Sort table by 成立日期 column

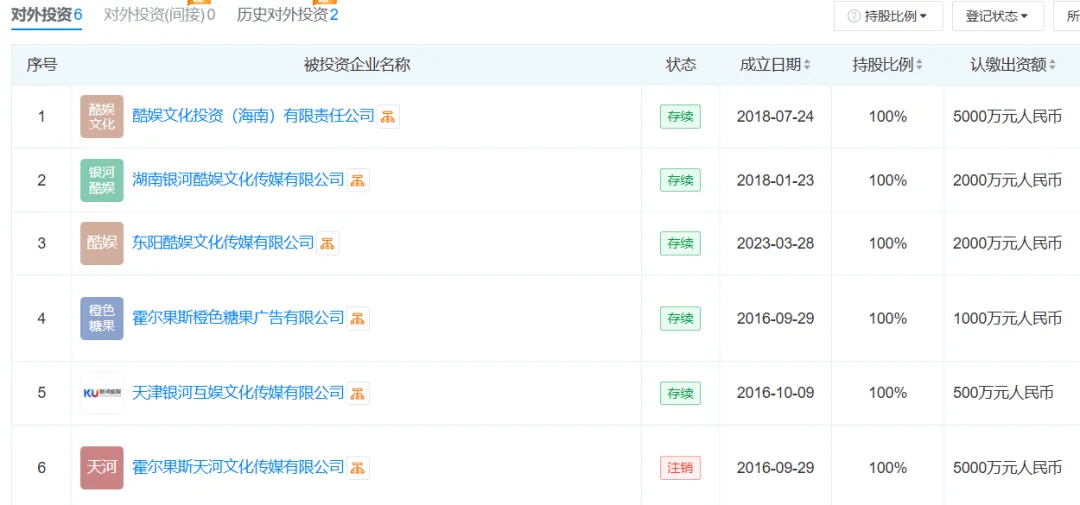(775, 65)
